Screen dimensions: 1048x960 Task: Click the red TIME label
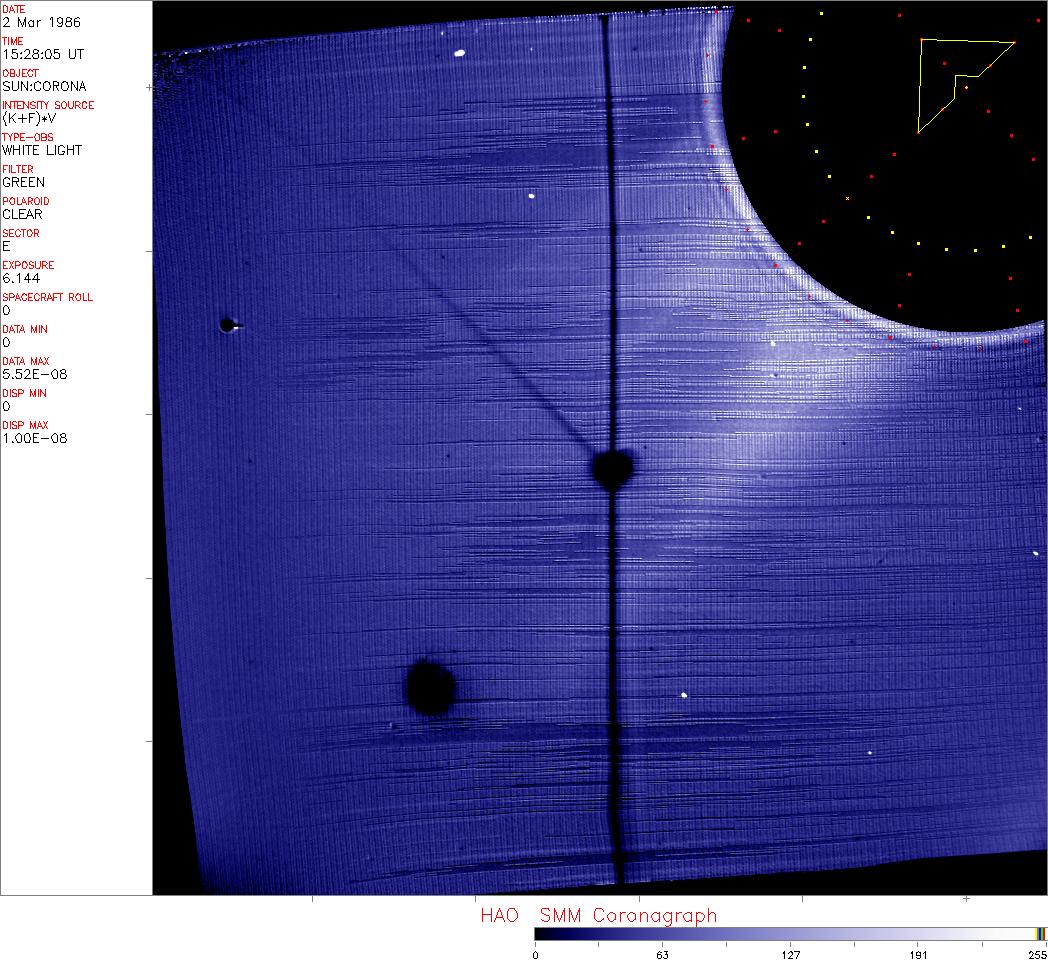[13, 41]
